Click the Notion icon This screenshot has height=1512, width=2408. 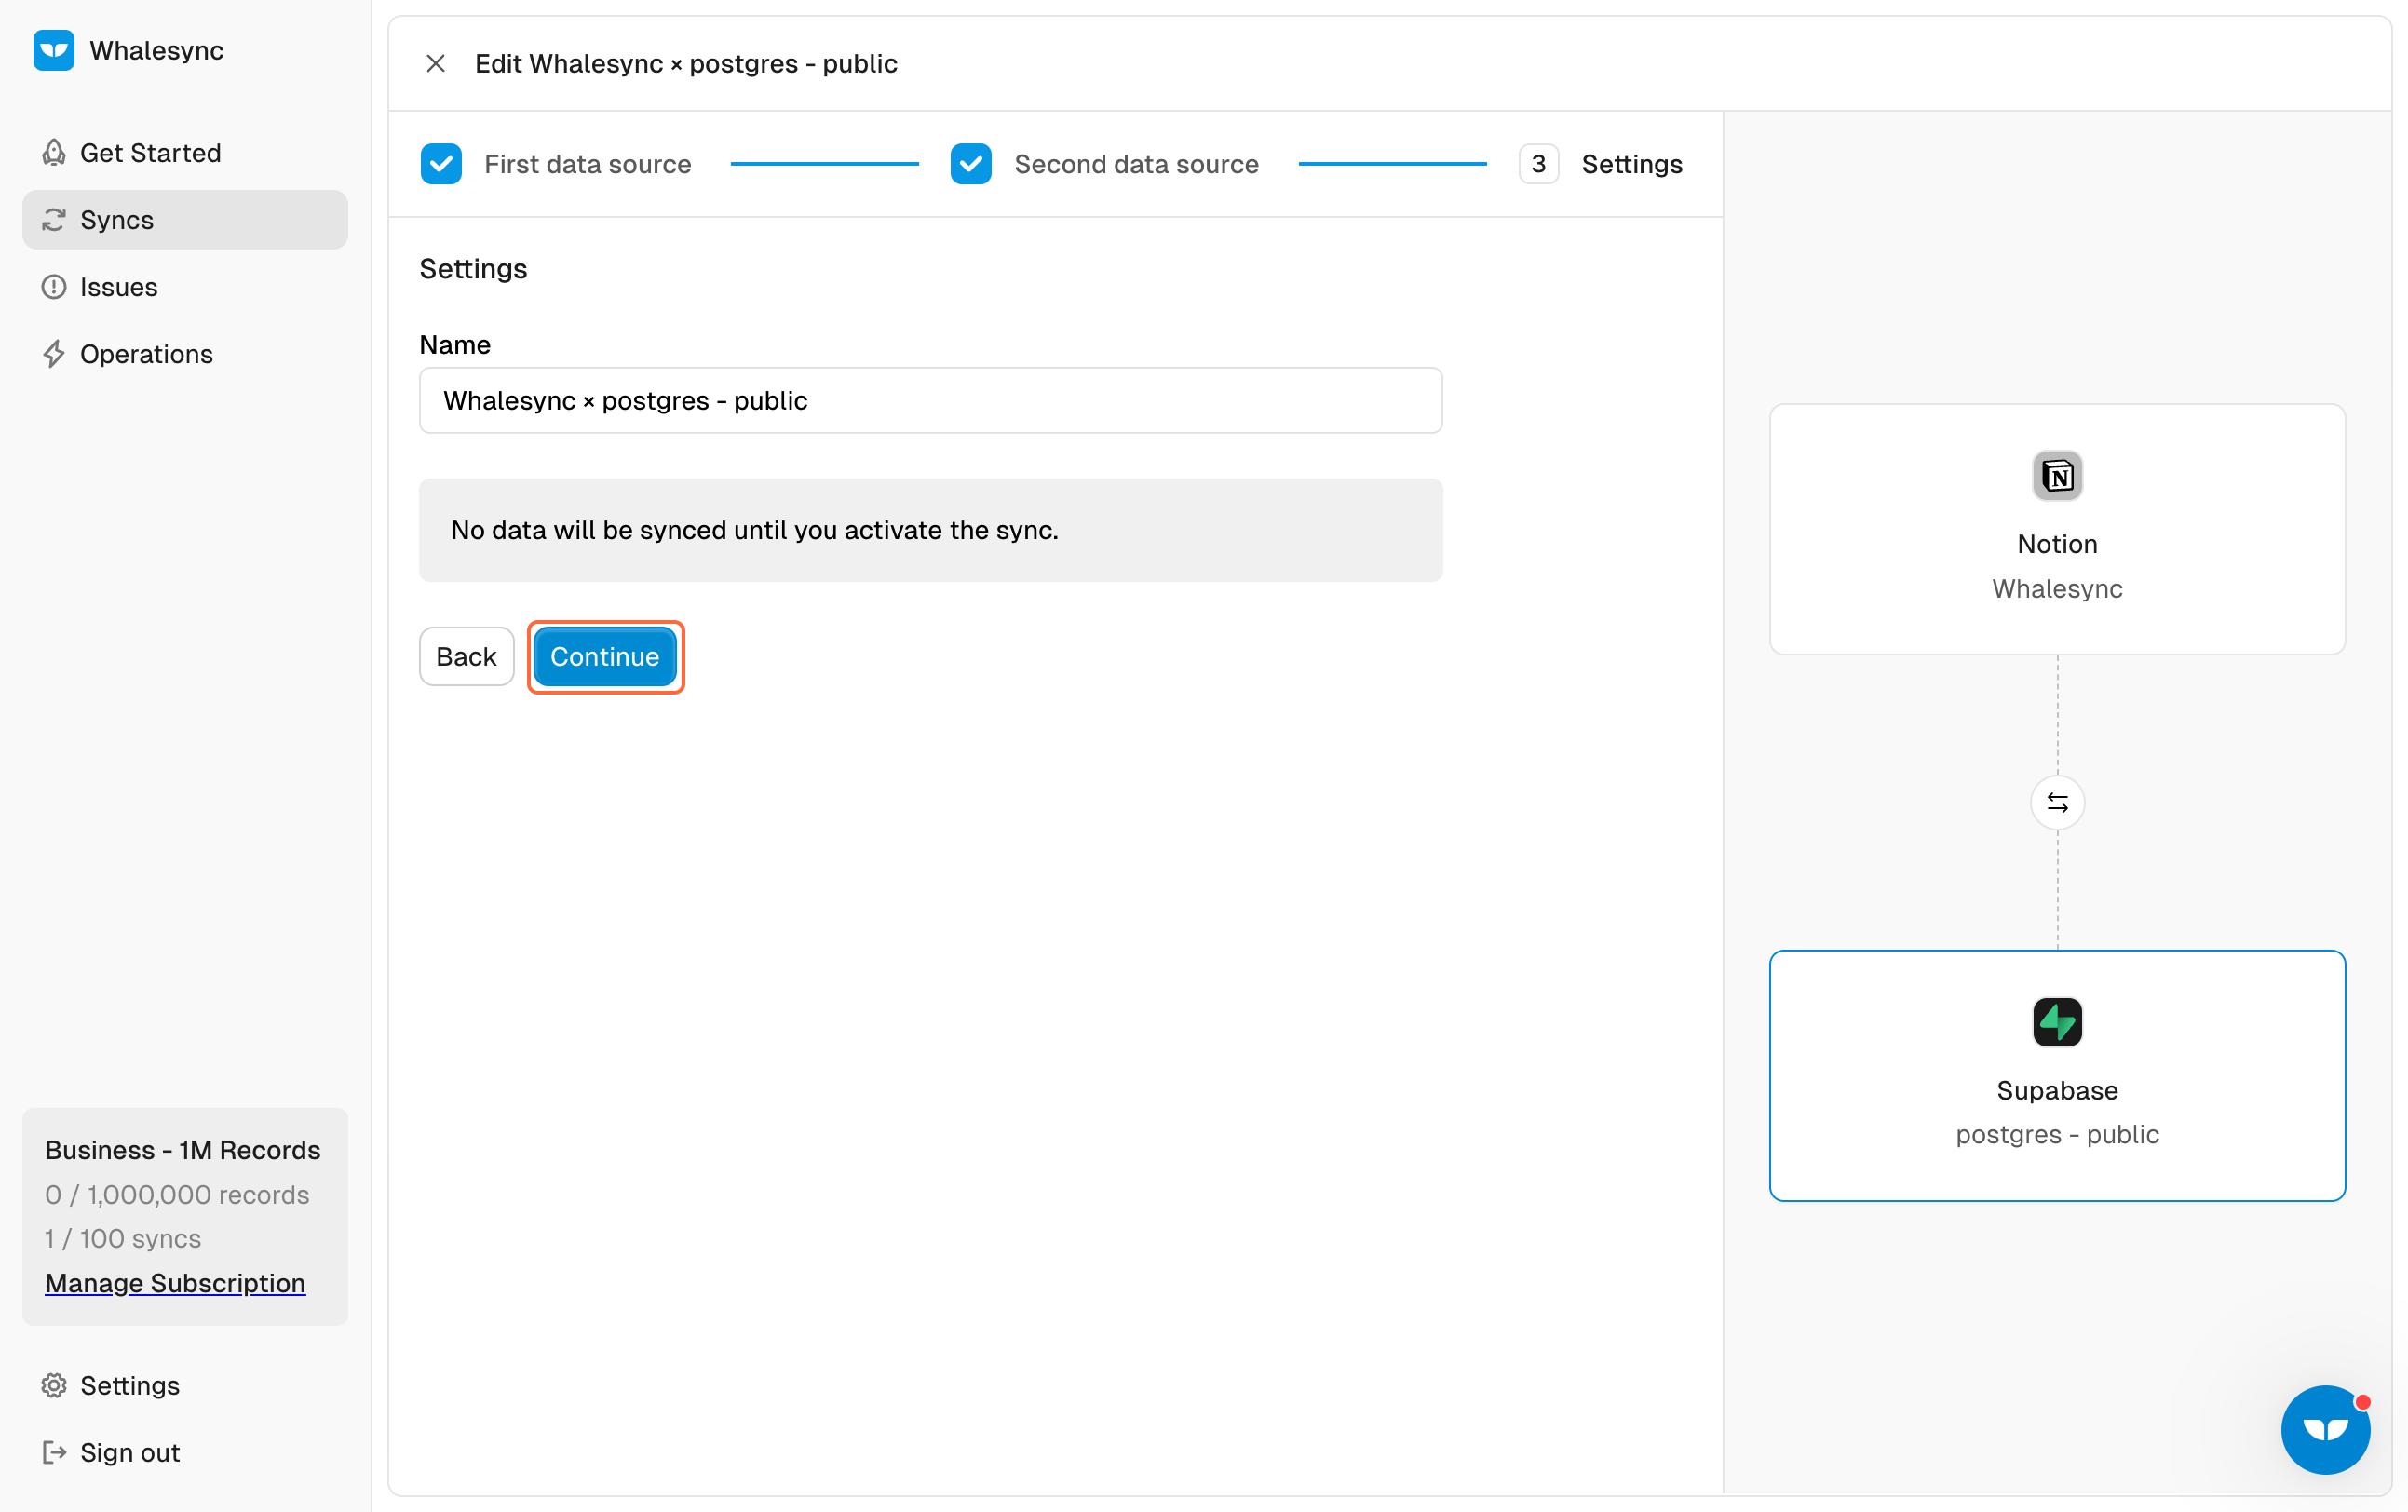pyautogui.click(x=2057, y=476)
